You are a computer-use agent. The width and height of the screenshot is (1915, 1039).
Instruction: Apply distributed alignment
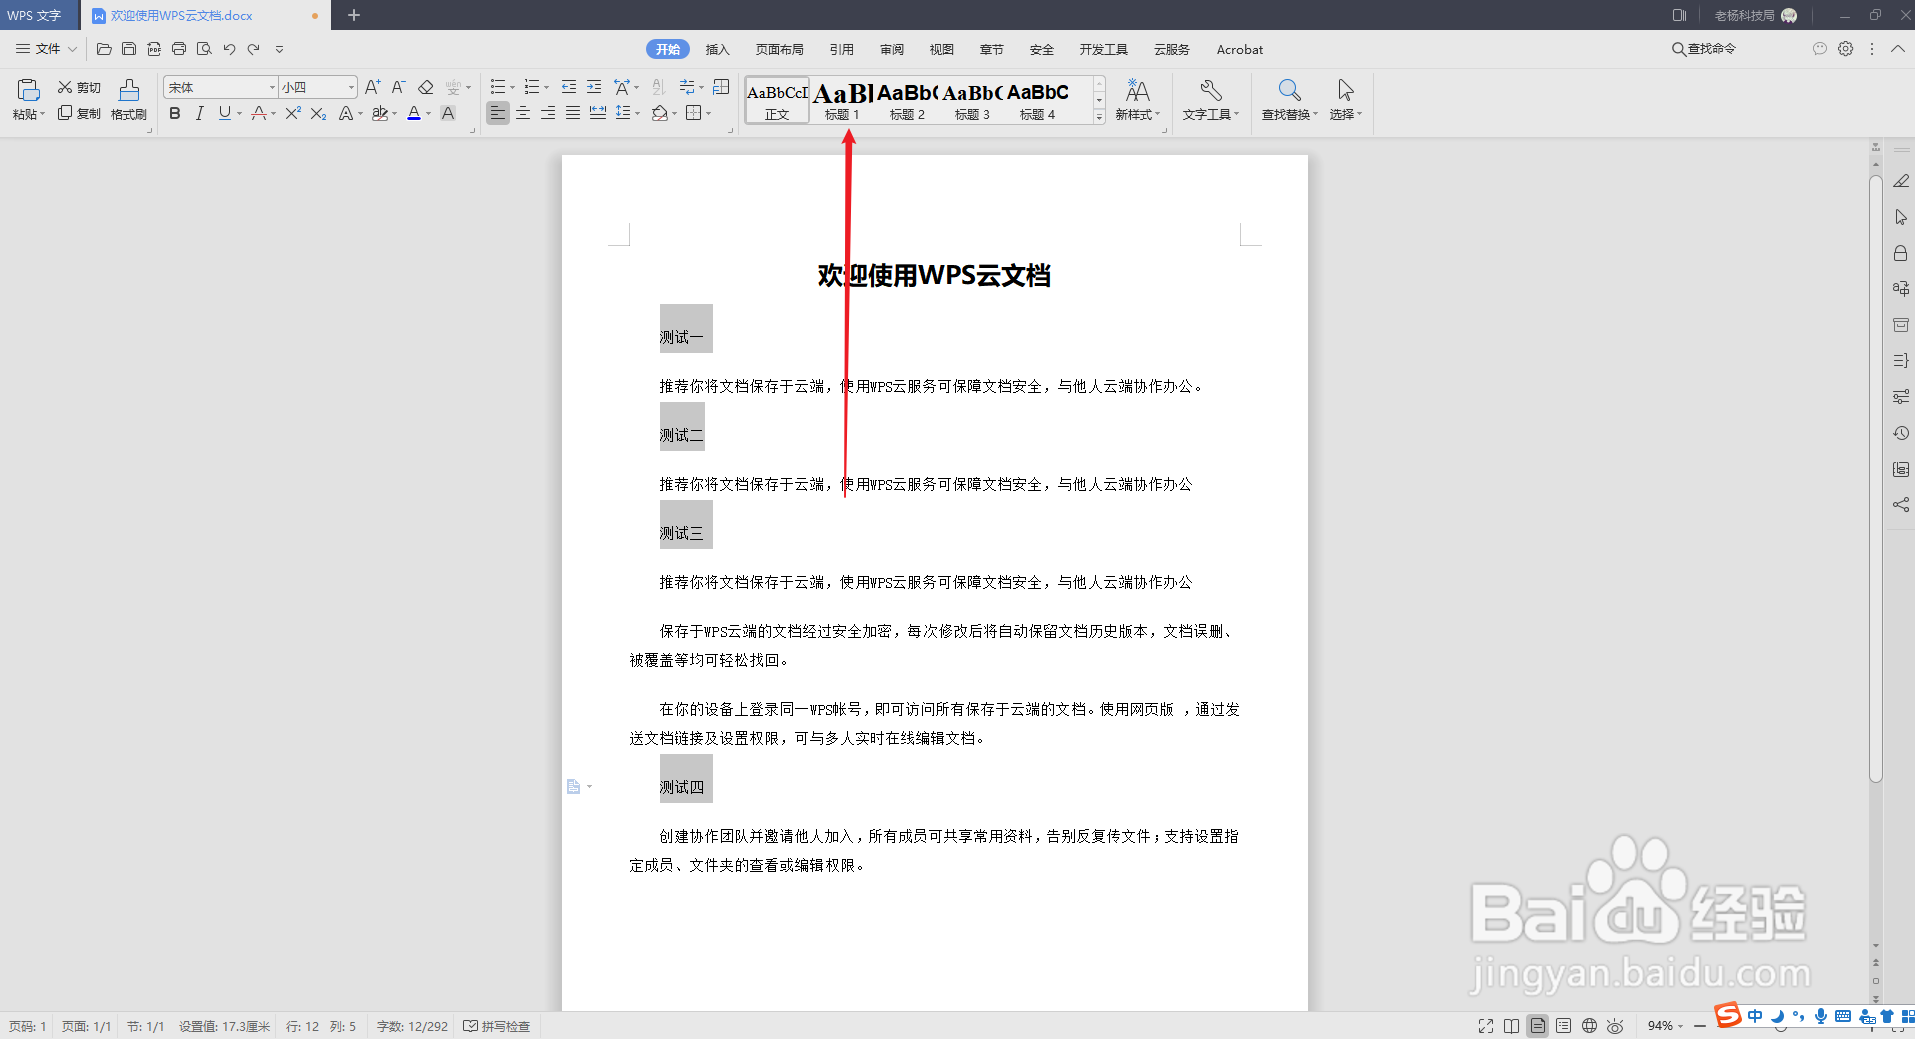[x=598, y=113]
